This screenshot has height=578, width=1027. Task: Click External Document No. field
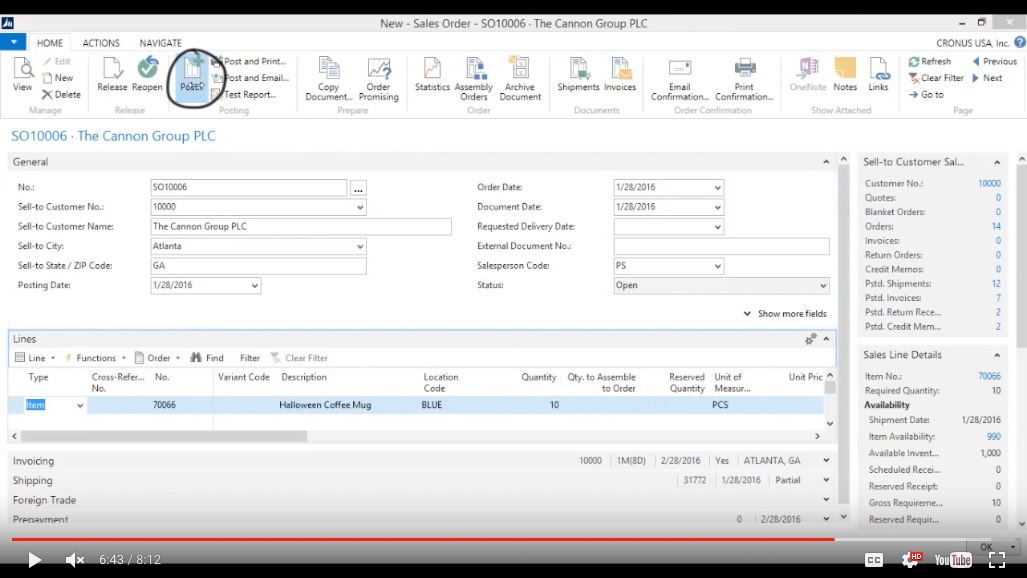tap(721, 246)
